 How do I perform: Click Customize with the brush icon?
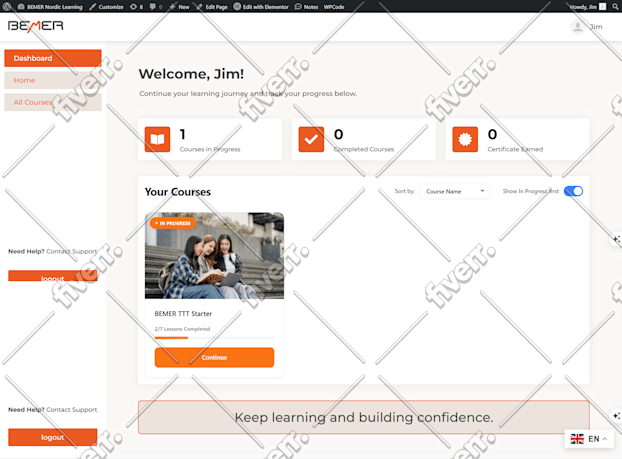pyautogui.click(x=106, y=7)
